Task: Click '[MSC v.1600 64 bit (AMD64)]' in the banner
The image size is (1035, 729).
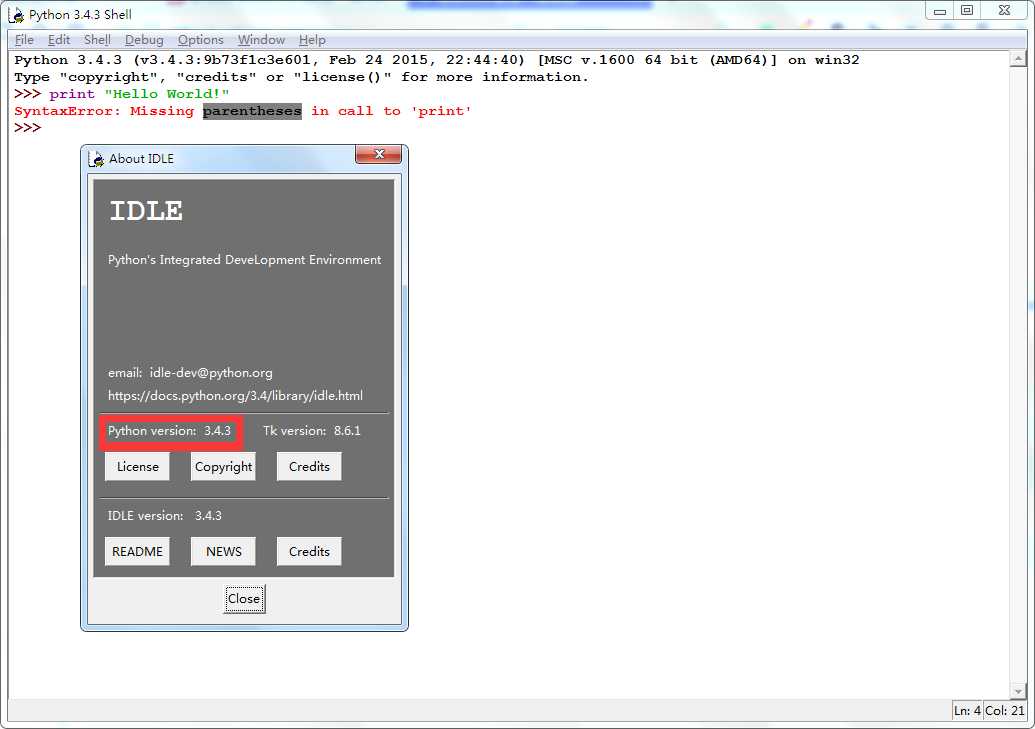Action: click(657, 60)
